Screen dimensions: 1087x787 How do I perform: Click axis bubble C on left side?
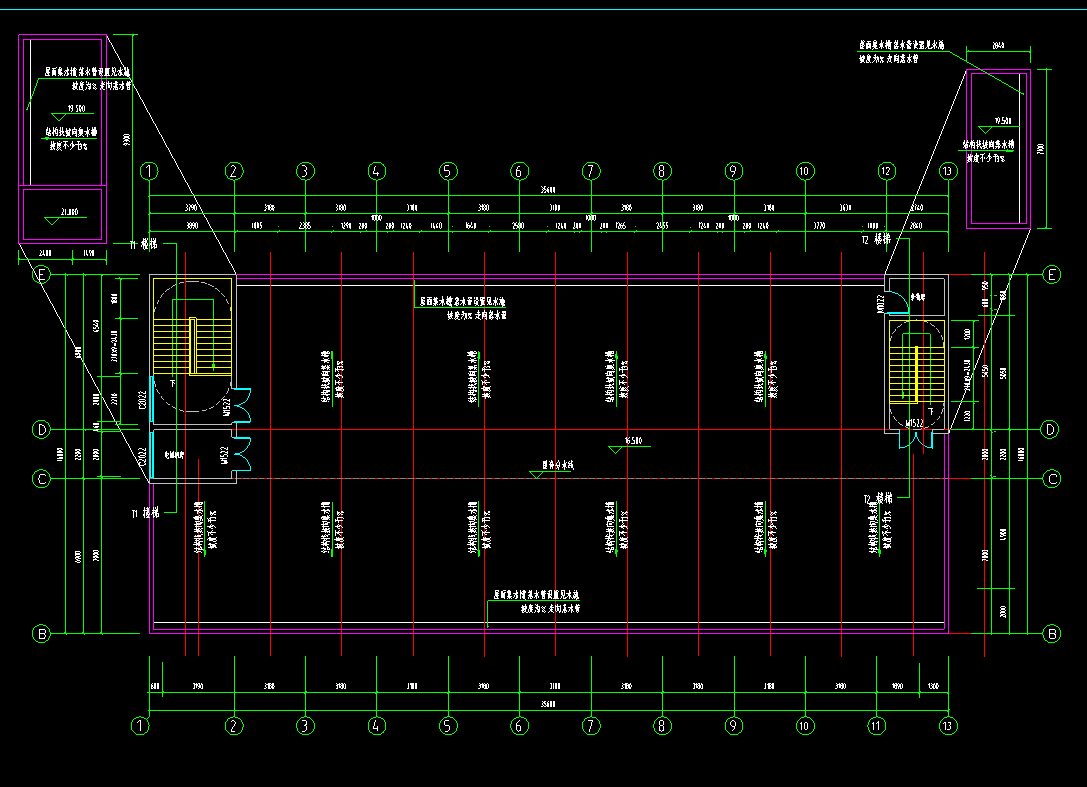[x=41, y=479]
